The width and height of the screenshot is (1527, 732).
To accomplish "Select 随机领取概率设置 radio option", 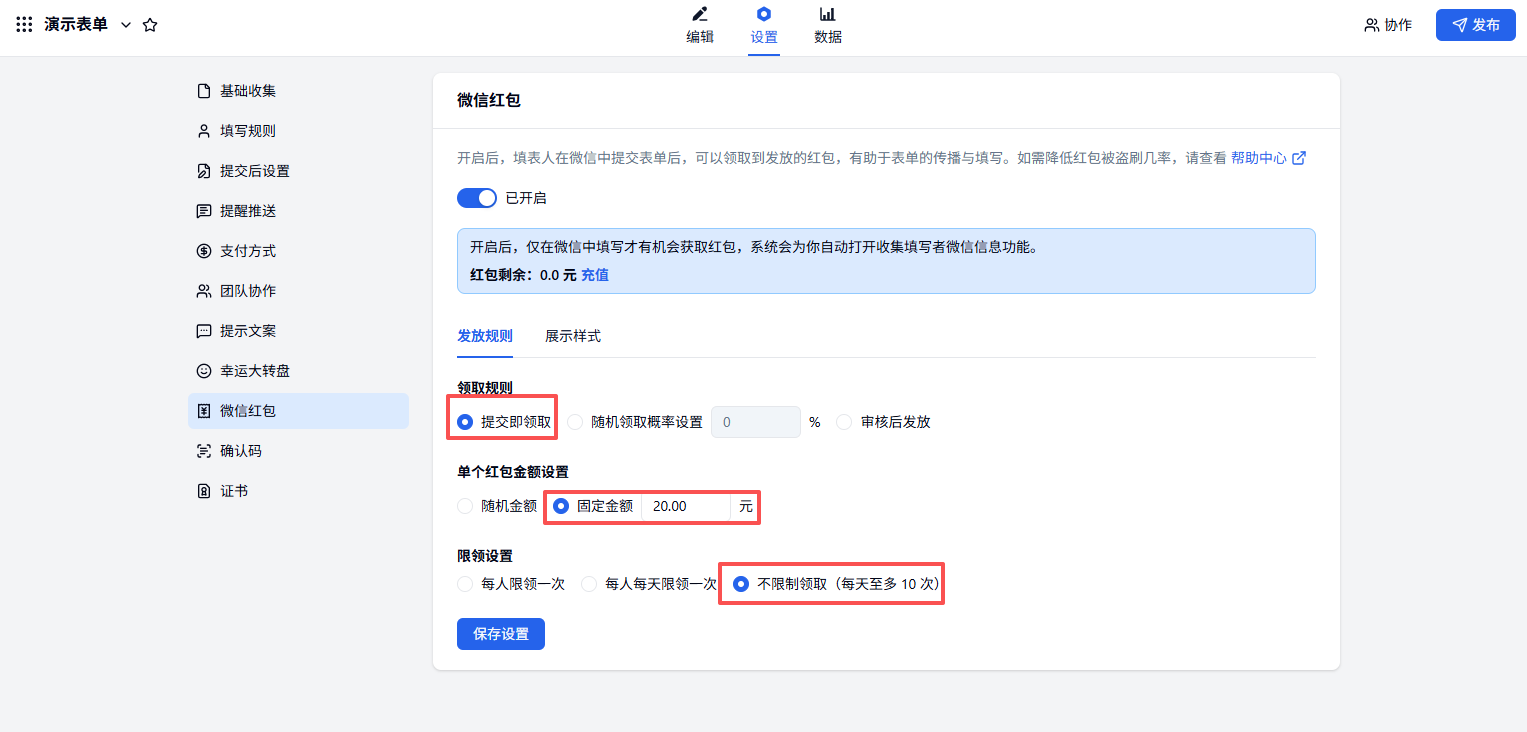I will pyautogui.click(x=575, y=422).
